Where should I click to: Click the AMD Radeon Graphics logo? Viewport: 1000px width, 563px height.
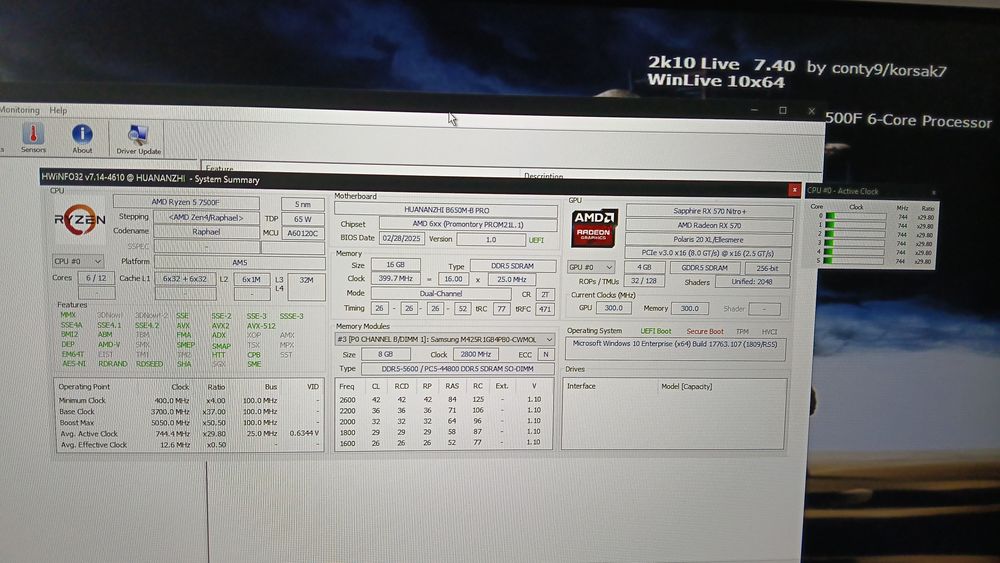(594, 228)
